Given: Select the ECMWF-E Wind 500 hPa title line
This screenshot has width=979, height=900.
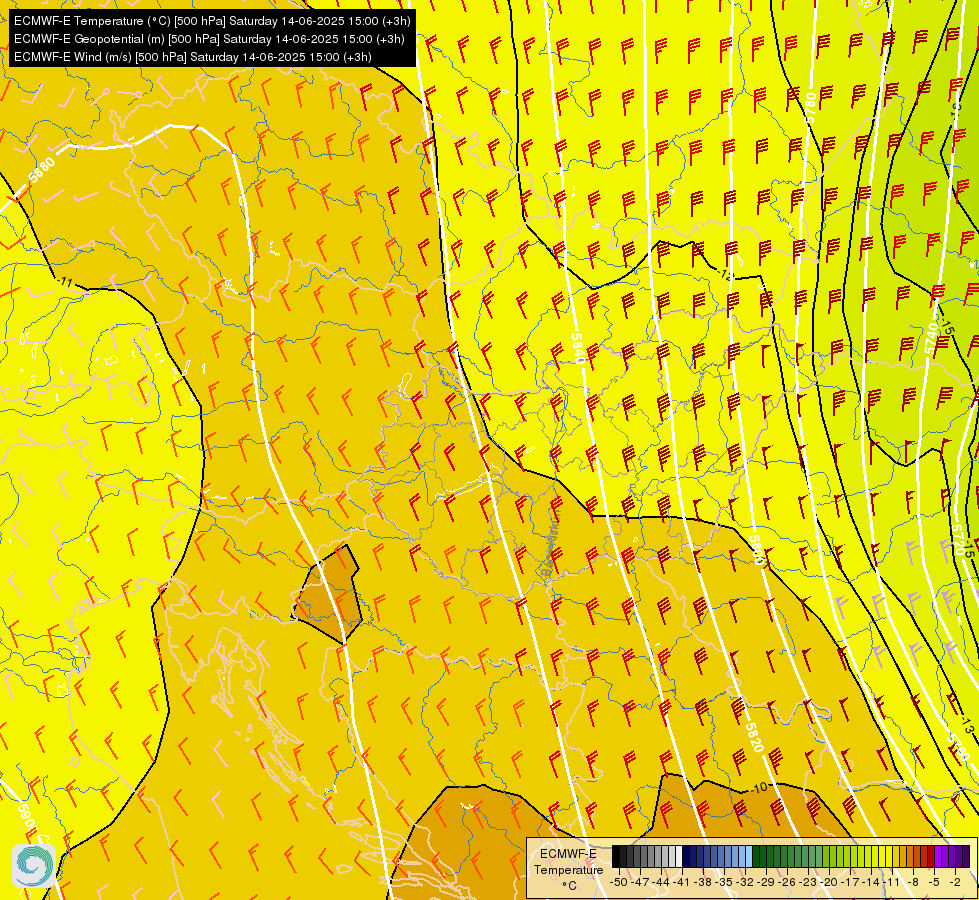Looking at the screenshot, I should click(x=192, y=57).
